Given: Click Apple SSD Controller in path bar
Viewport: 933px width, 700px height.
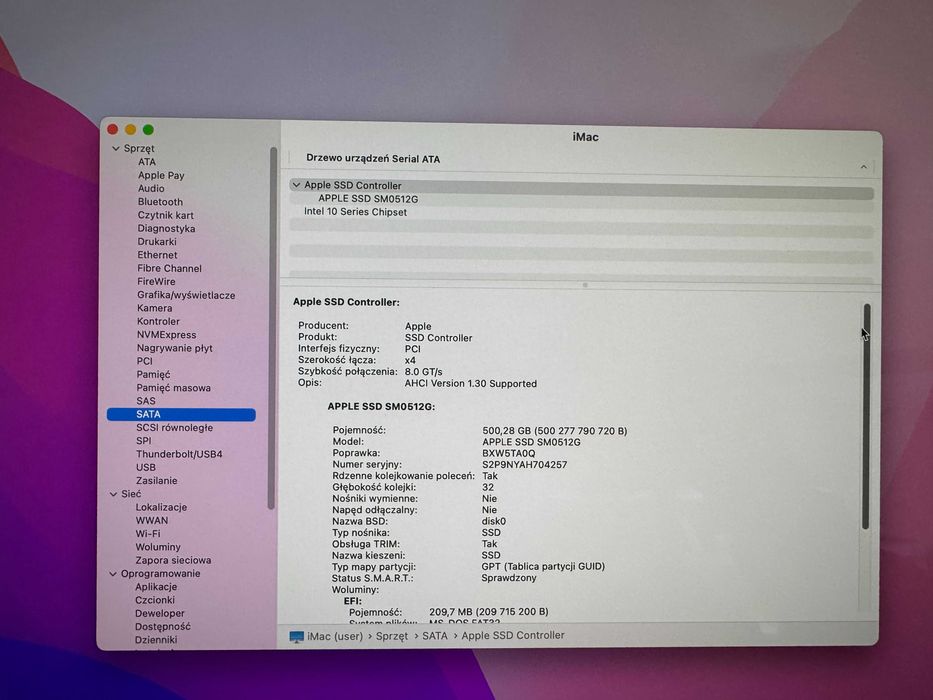Looking at the screenshot, I should click(513, 635).
